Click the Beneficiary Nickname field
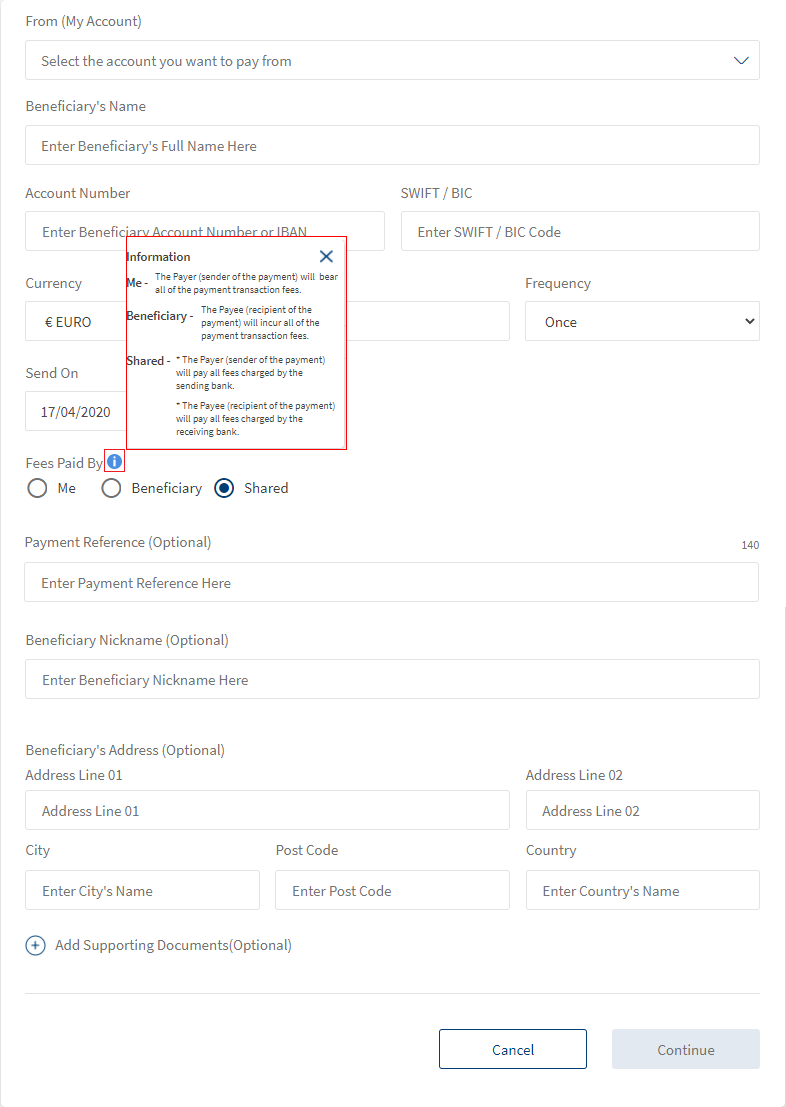 point(392,680)
